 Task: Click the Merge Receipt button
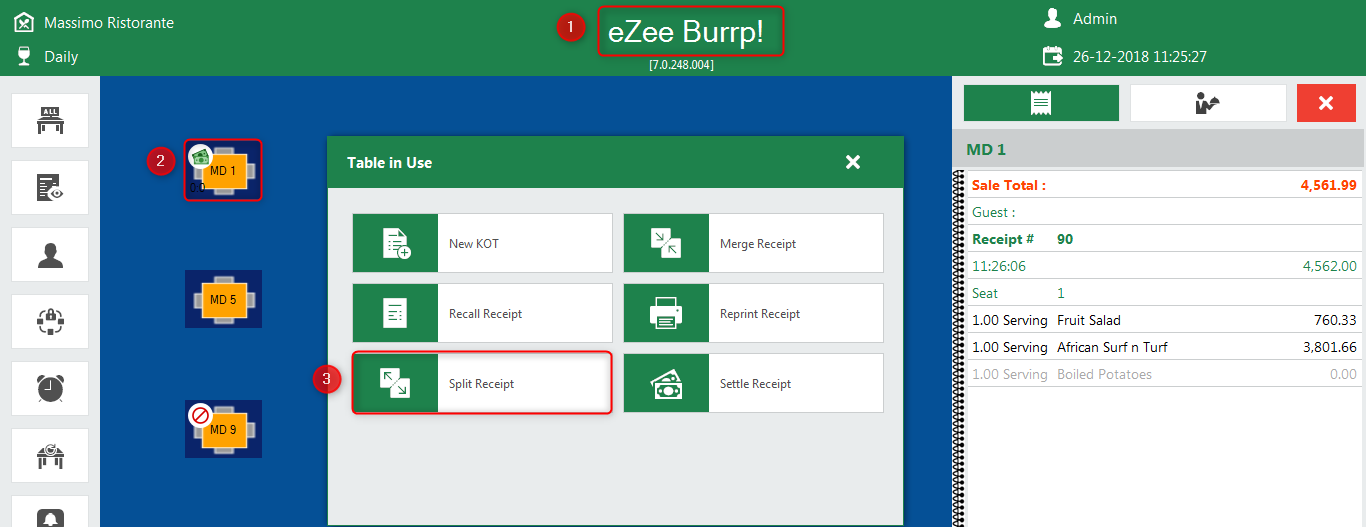coord(753,243)
